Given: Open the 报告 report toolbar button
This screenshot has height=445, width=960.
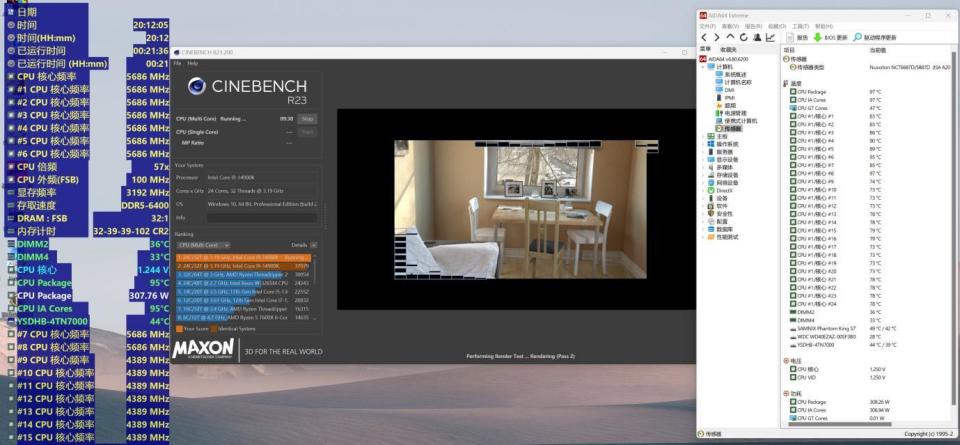Looking at the screenshot, I should point(797,37).
